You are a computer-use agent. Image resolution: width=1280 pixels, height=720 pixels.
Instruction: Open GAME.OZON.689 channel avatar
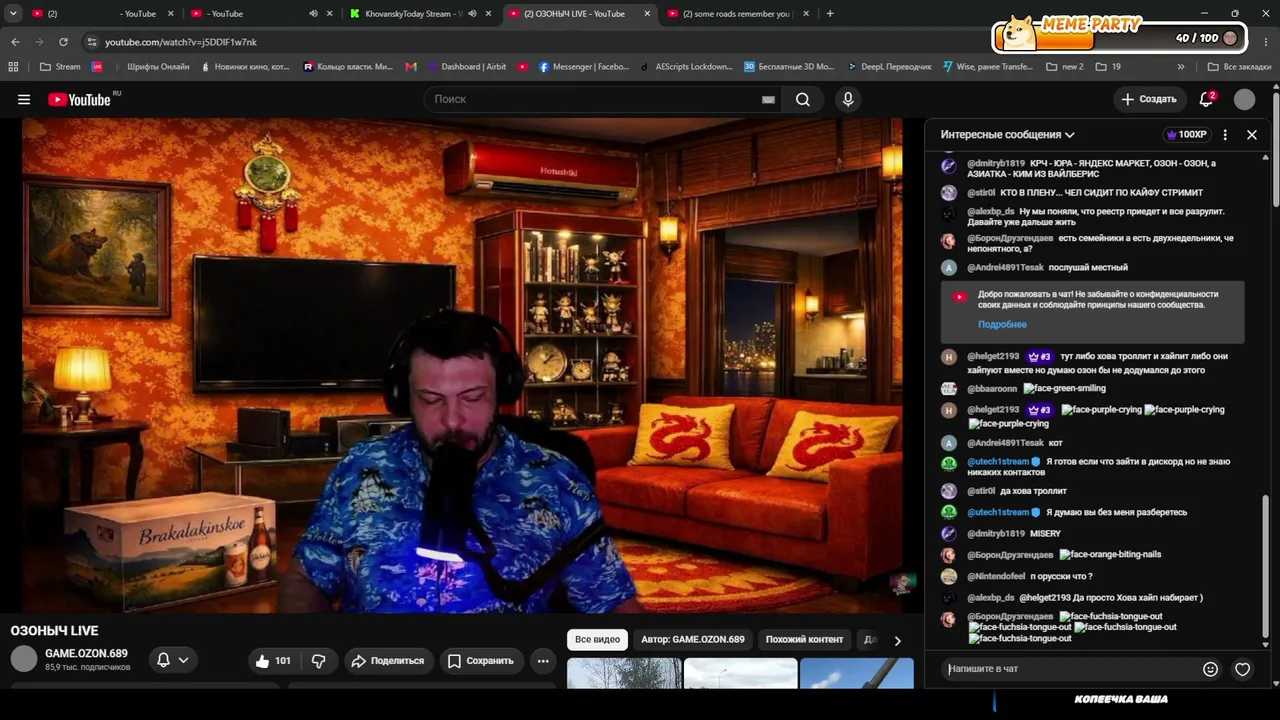tap(24, 658)
